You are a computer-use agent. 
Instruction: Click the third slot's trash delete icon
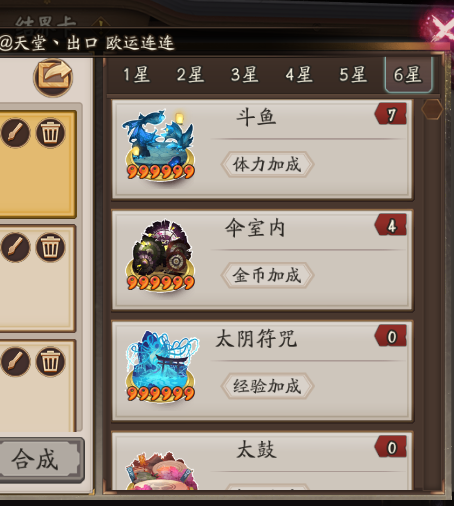50,361
